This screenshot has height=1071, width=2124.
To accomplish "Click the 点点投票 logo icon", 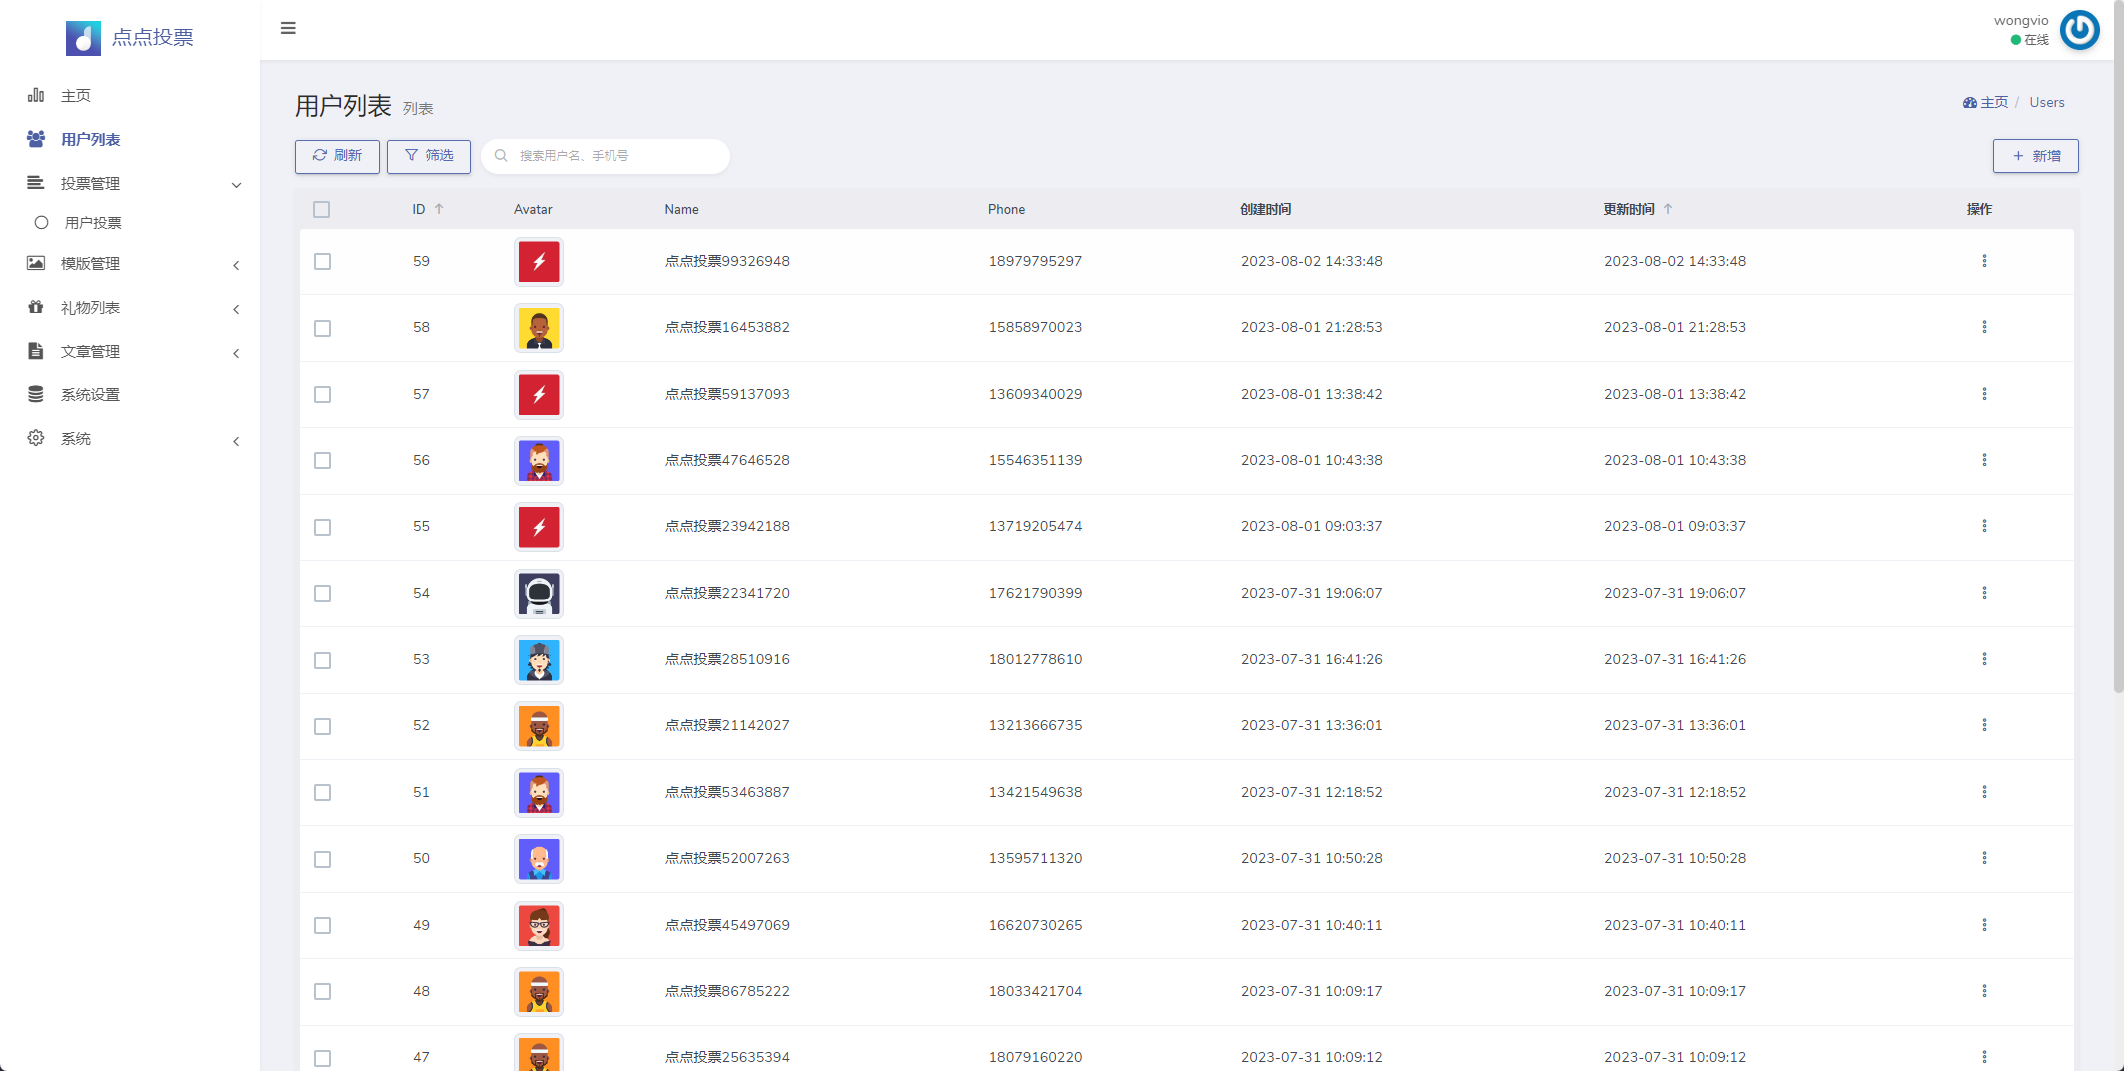I will pos(83,38).
